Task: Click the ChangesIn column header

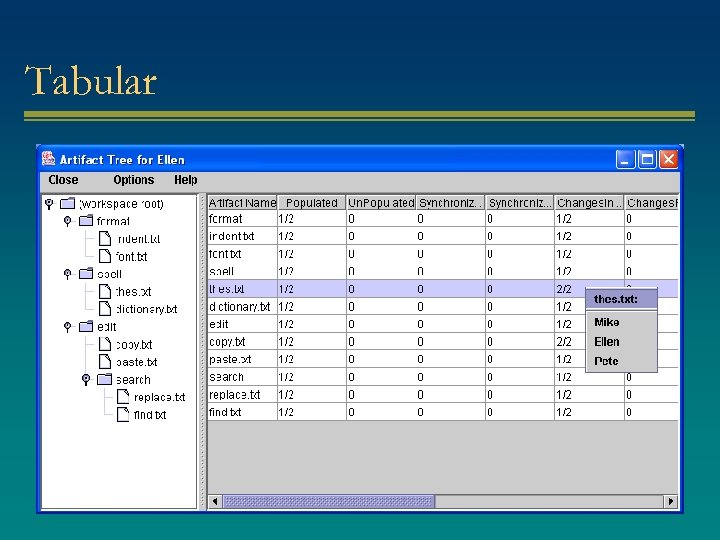Action: click(x=589, y=202)
